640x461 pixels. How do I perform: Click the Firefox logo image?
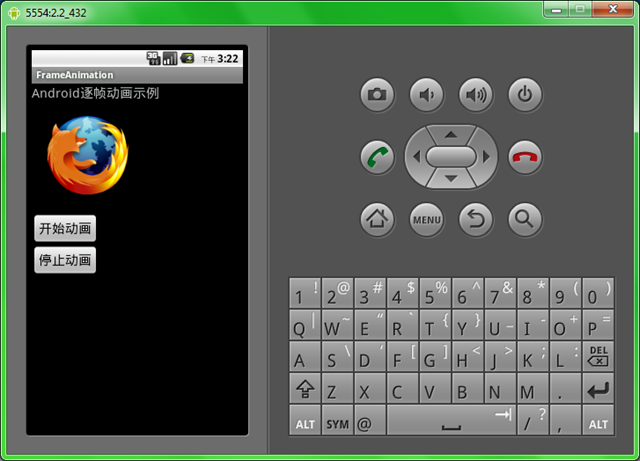pos(88,155)
